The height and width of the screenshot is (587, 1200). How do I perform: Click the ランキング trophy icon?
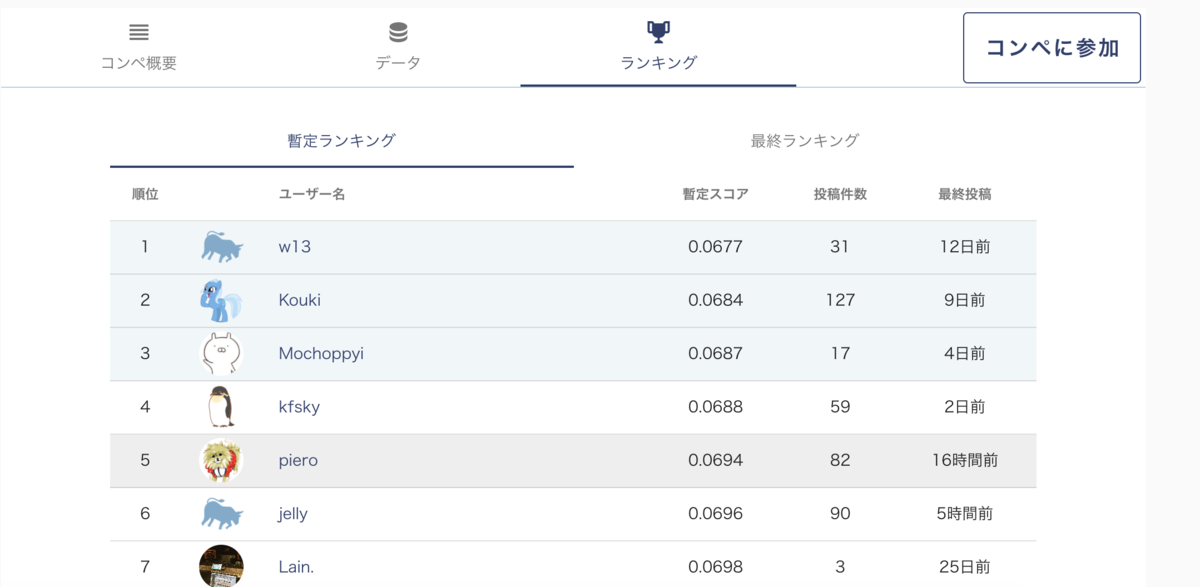click(658, 32)
